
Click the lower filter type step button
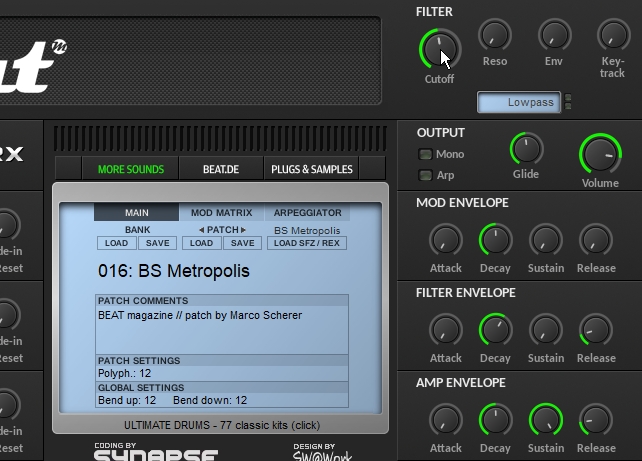click(569, 107)
